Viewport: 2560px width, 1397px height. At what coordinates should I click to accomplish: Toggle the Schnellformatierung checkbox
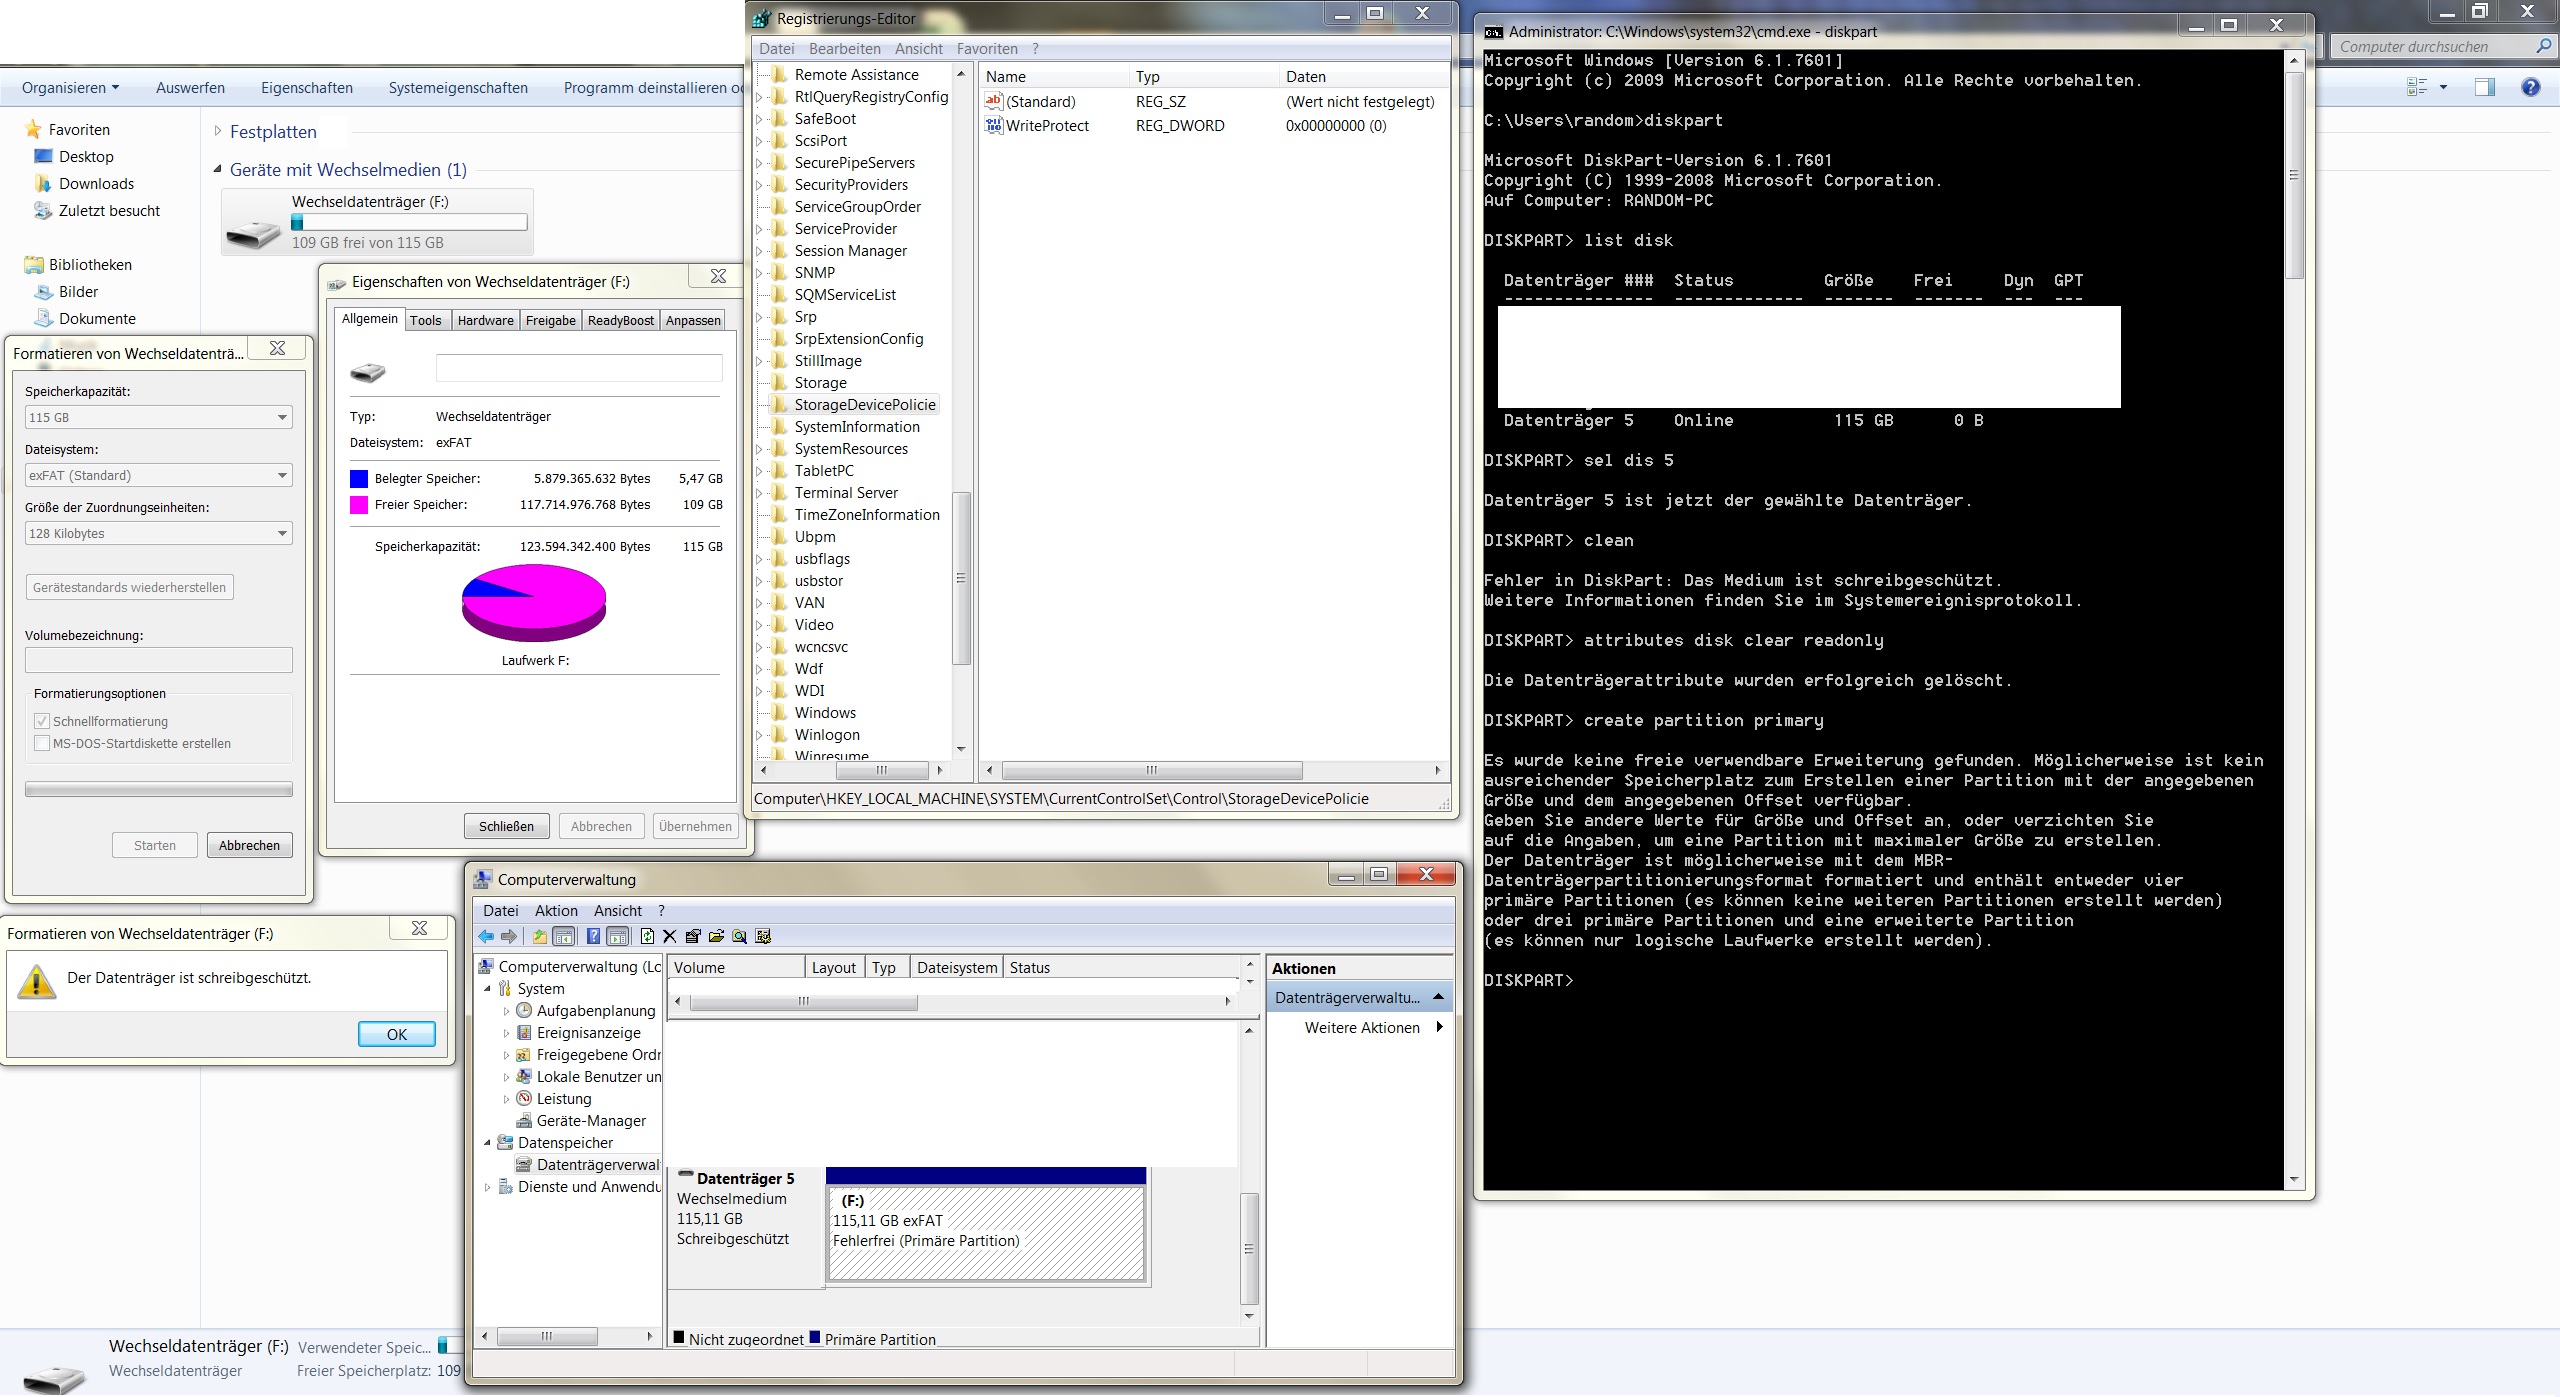[42, 721]
